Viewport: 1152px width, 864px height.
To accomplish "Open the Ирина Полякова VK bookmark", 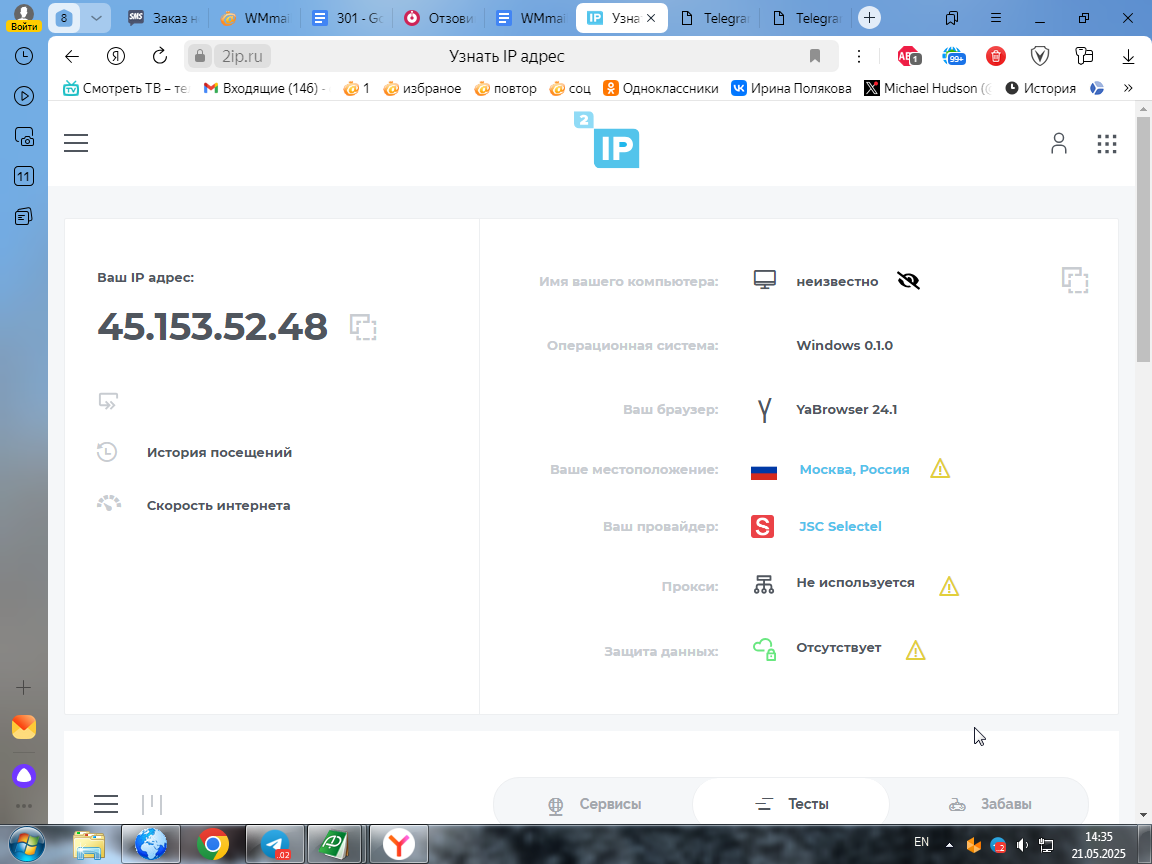I will click(791, 88).
